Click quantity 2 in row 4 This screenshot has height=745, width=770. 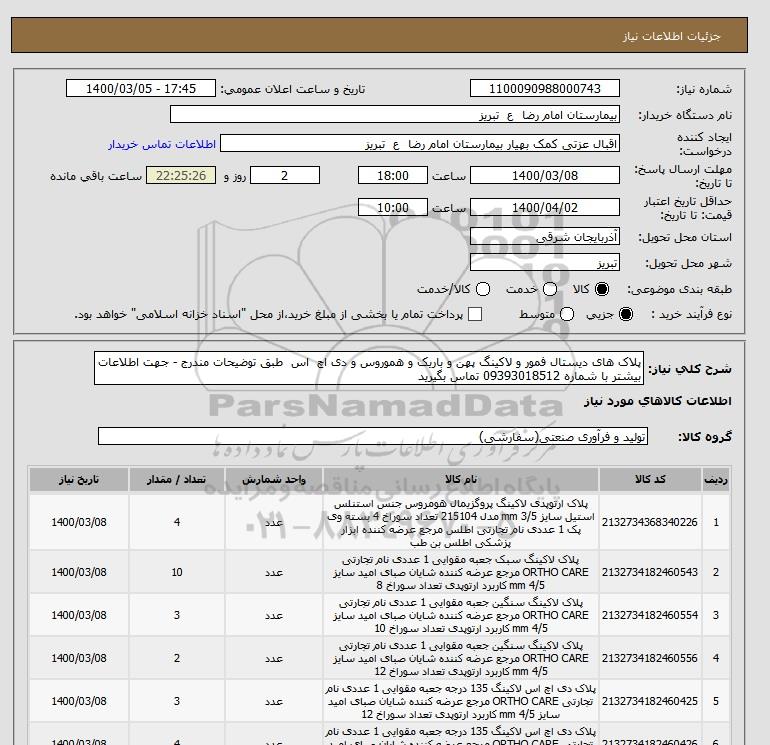(177, 658)
